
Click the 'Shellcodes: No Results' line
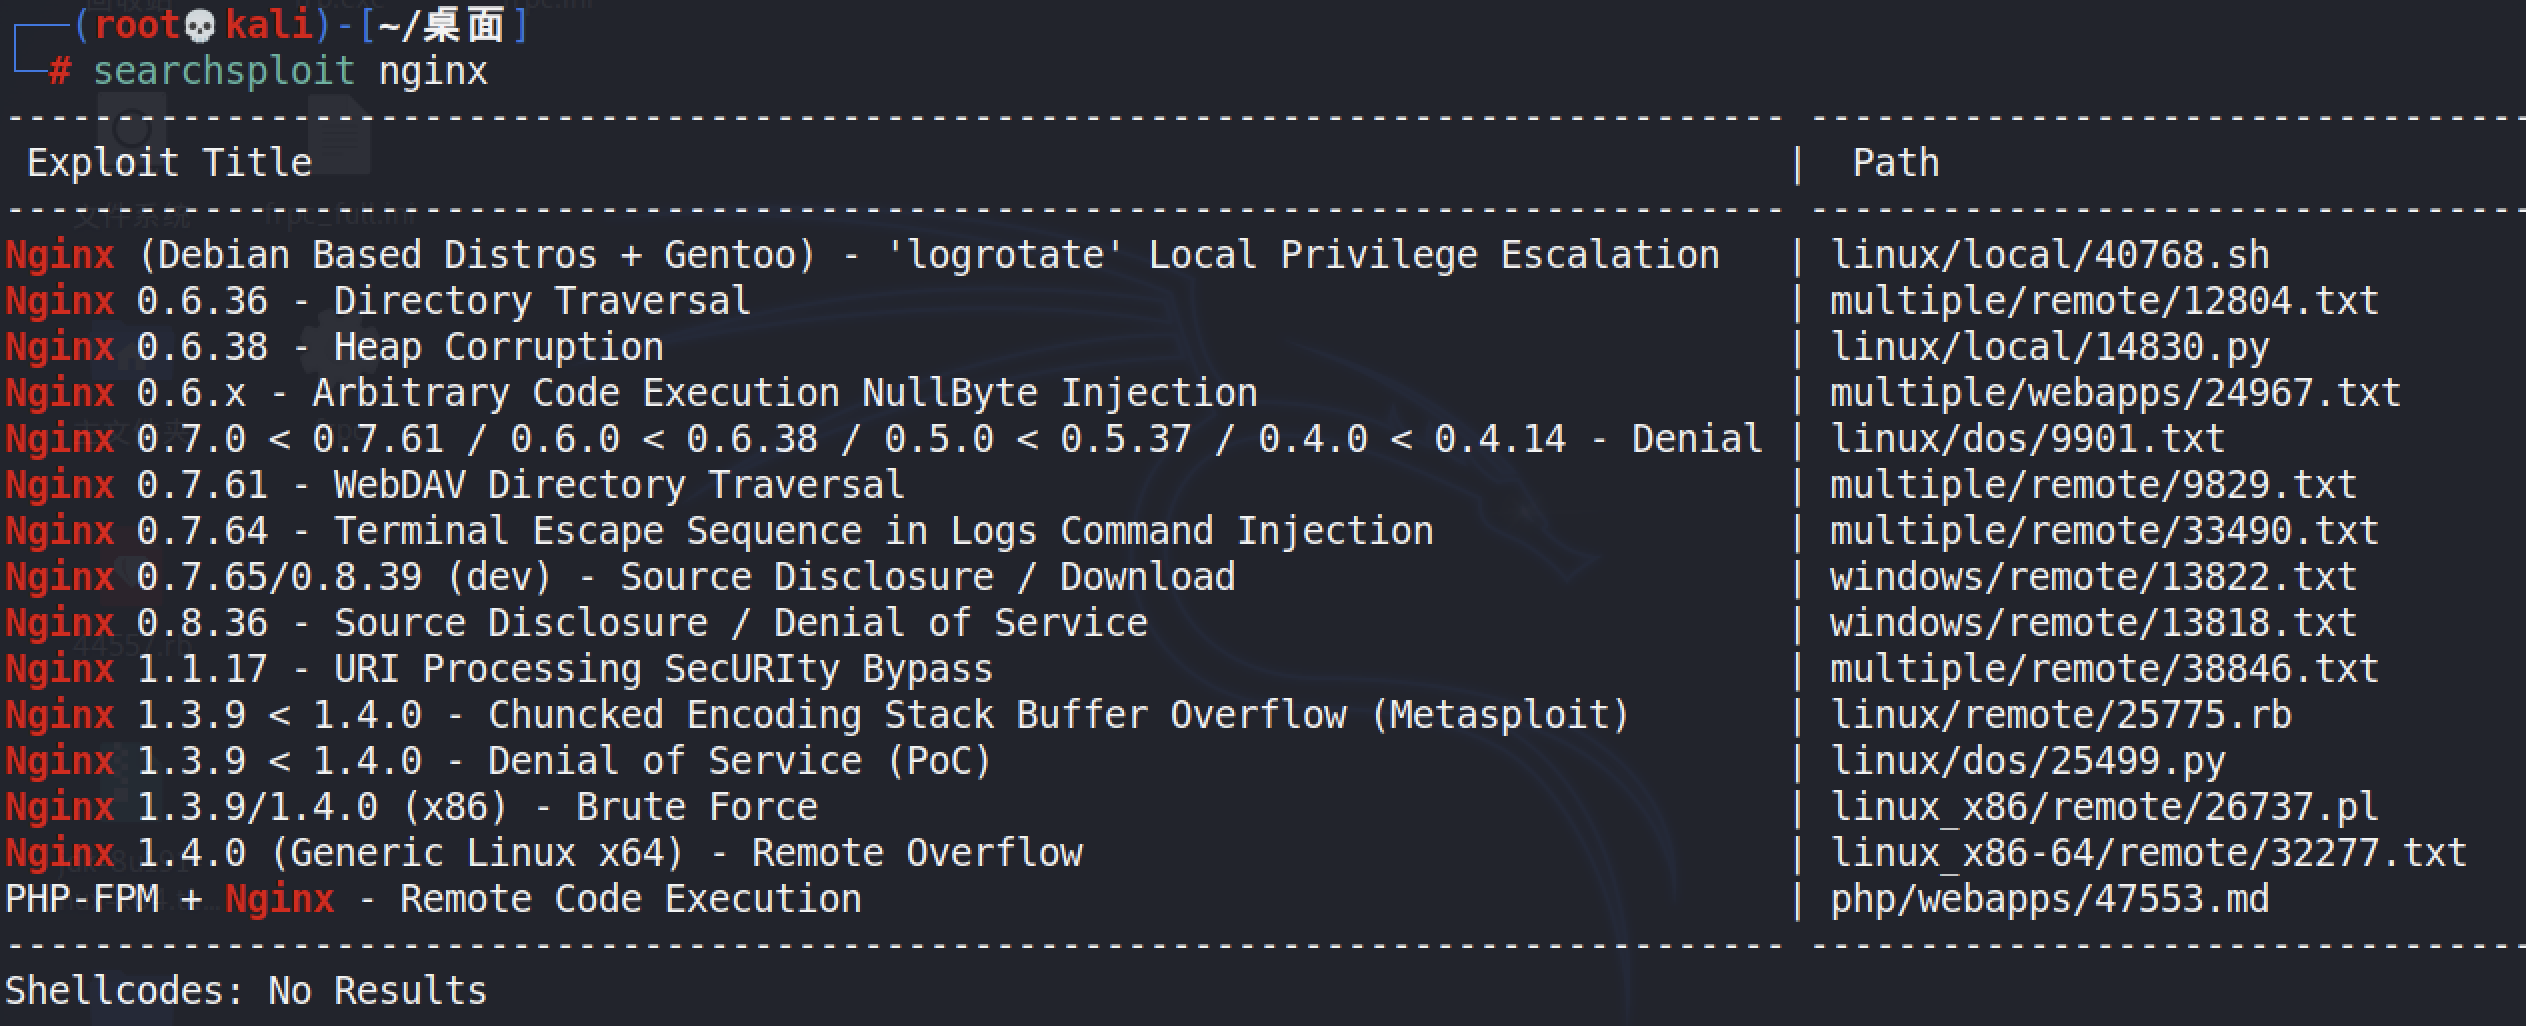point(246,991)
